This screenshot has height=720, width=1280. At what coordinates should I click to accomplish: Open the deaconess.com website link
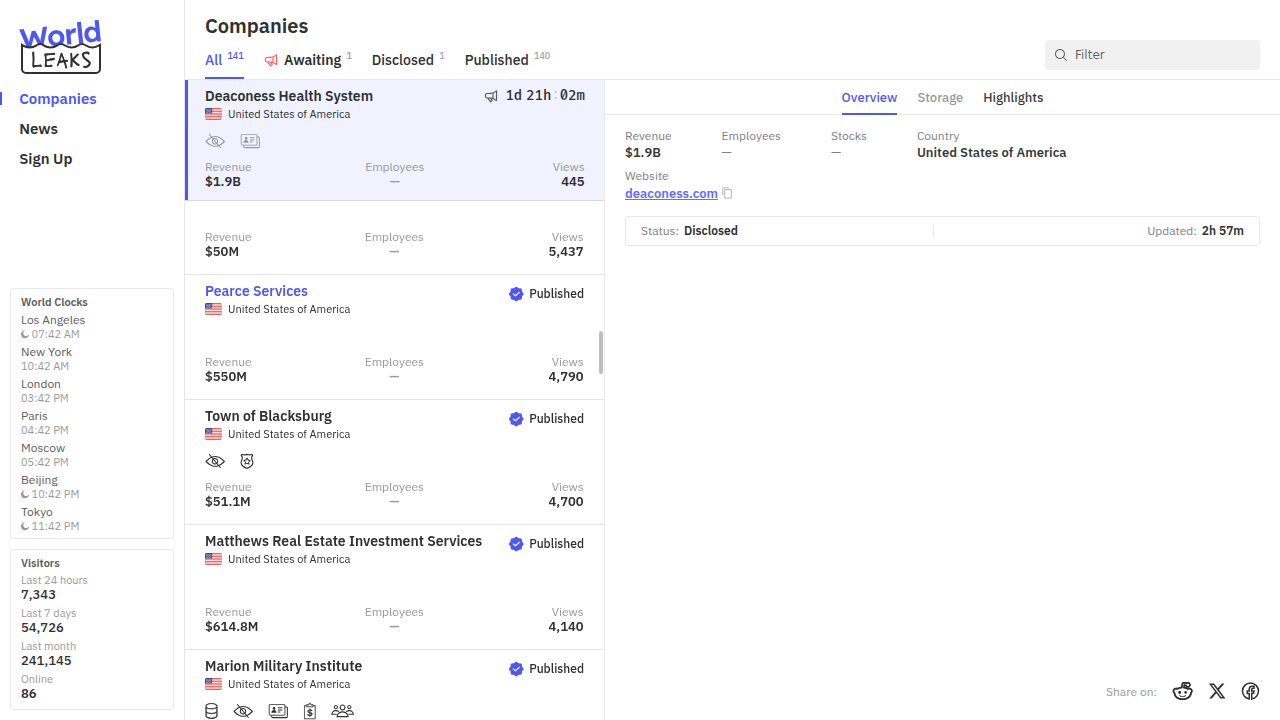pos(671,194)
